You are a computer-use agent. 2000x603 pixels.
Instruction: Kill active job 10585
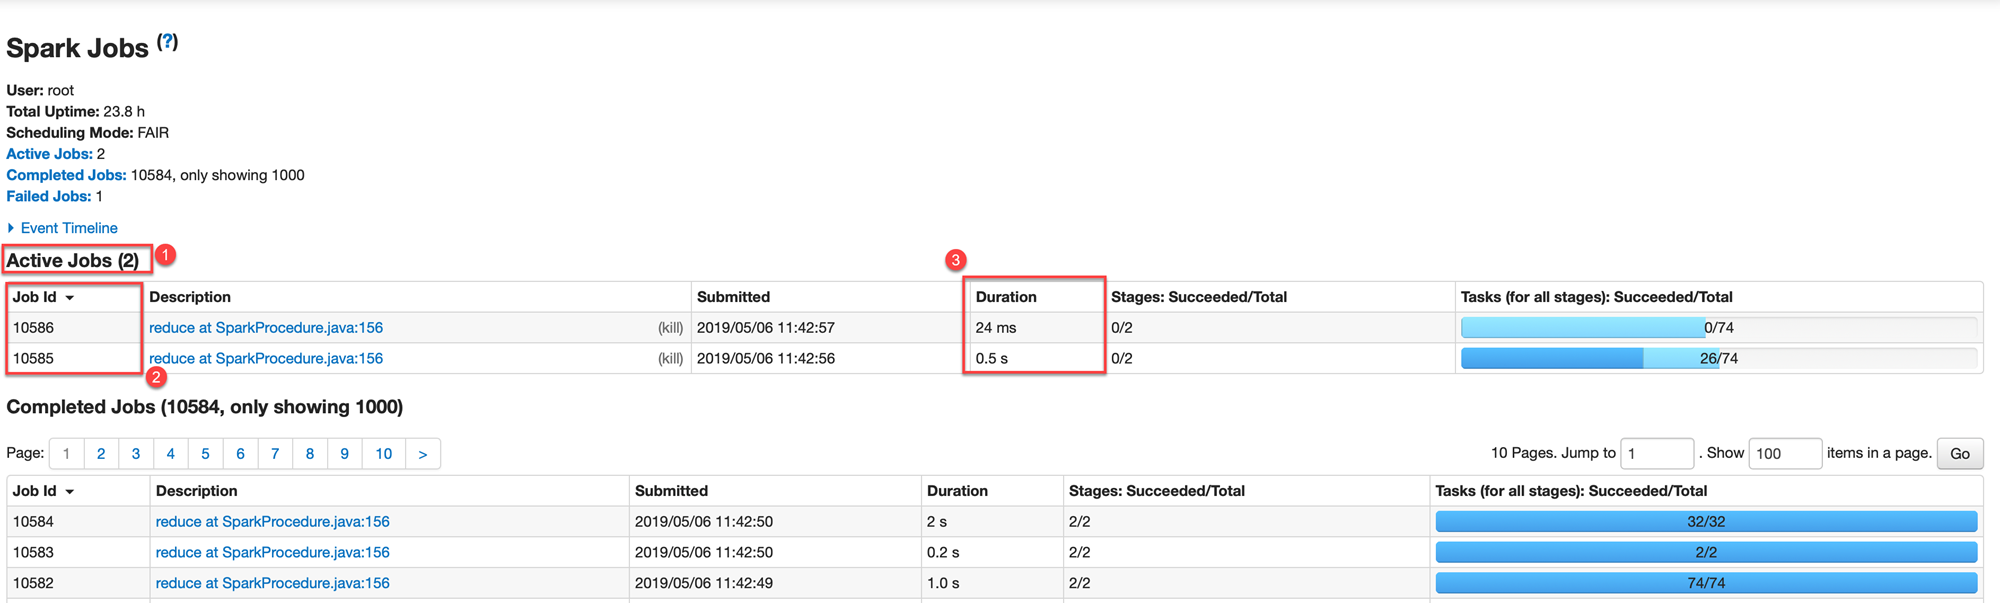670,359
